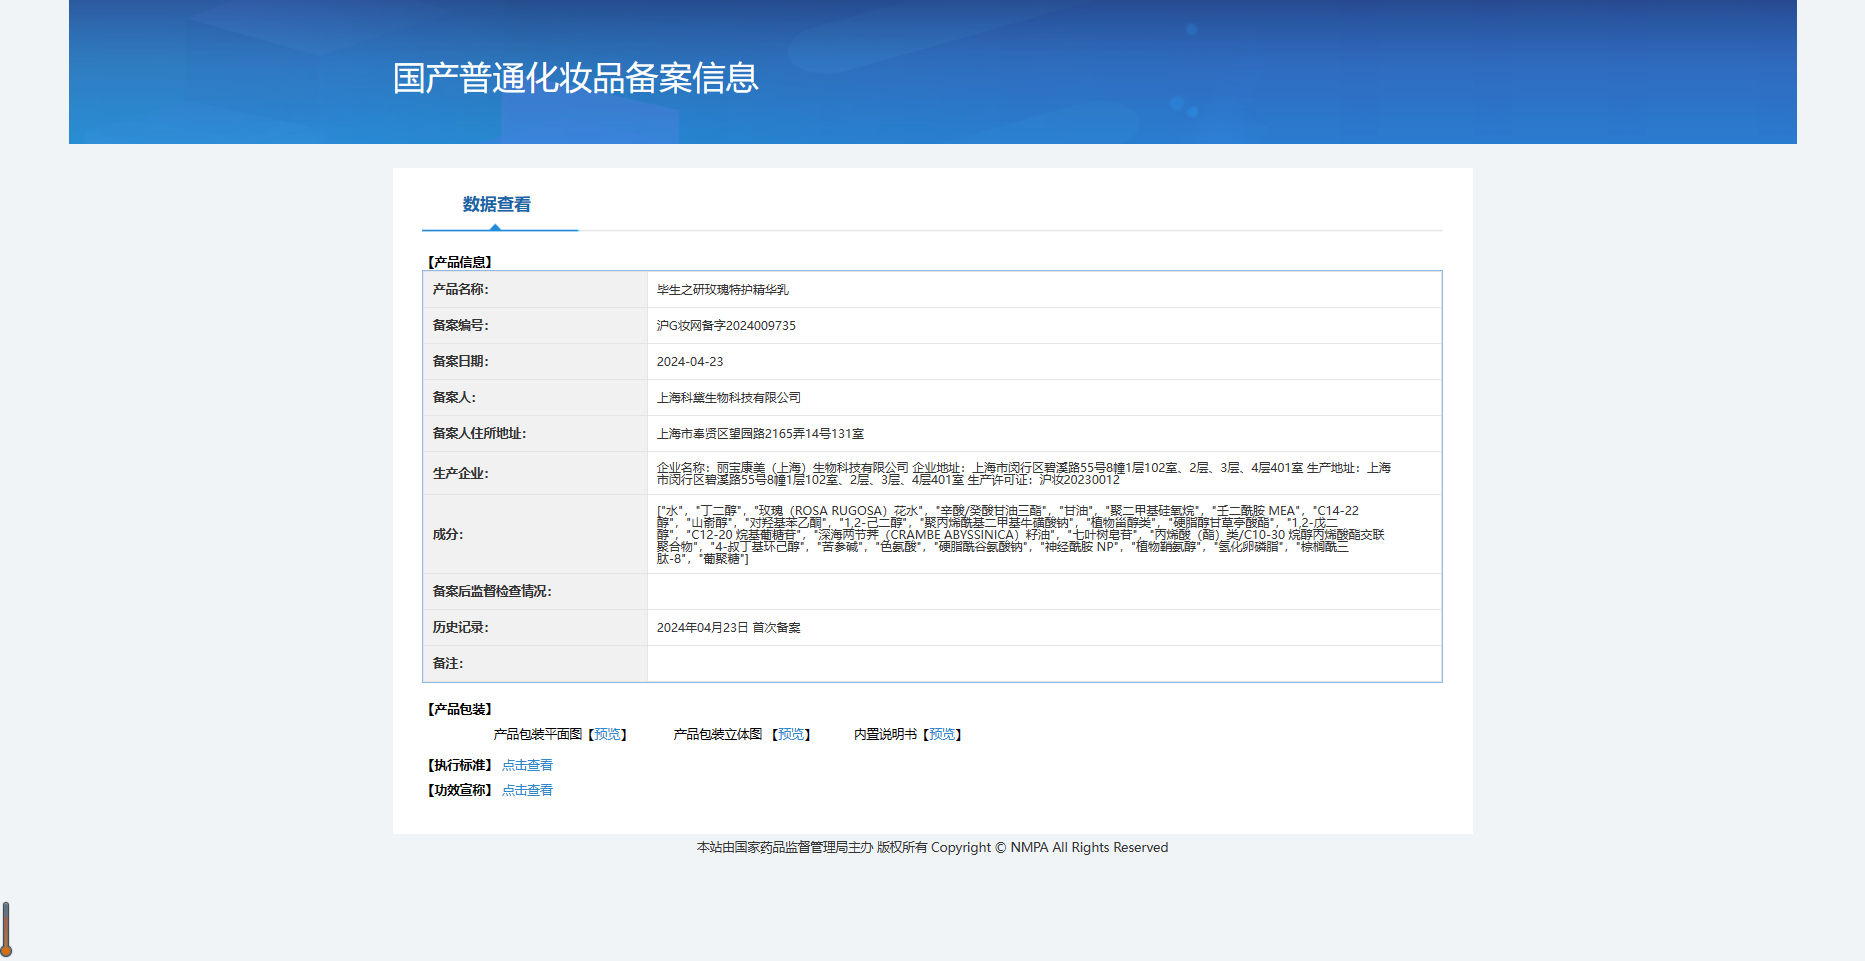The width and height of the screenshot is (1865, 961).
Task: Click the 【产品信息】 section heading
Action: 459,262
